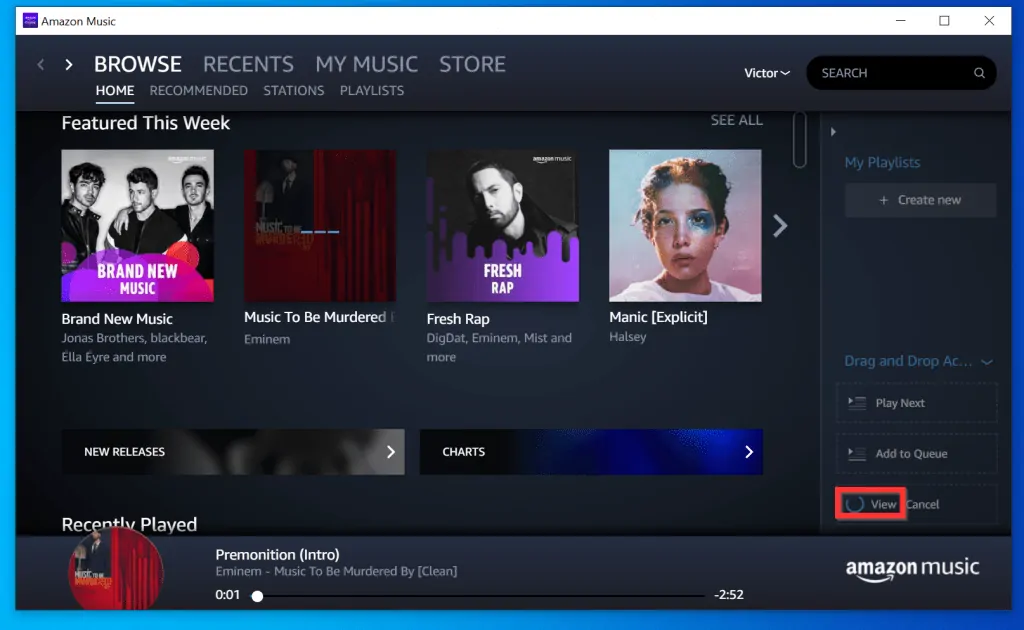
Task: Open the STORE section
Action: pyautogui.click(x=472, y=64)
